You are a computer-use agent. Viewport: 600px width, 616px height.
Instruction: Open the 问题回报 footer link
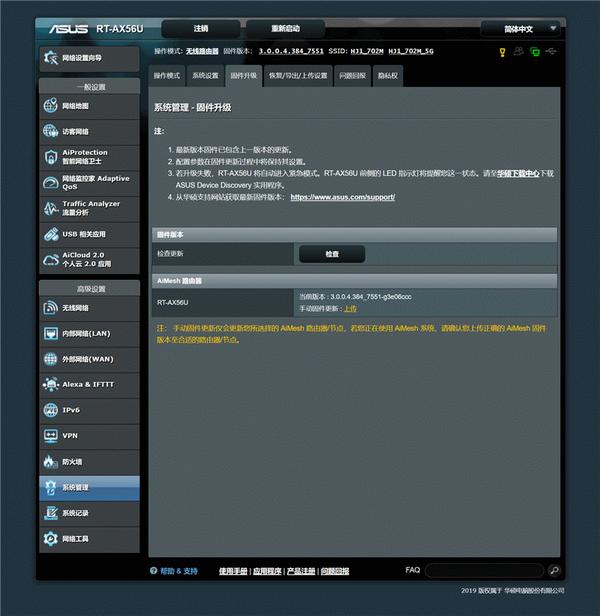(335, 571)
